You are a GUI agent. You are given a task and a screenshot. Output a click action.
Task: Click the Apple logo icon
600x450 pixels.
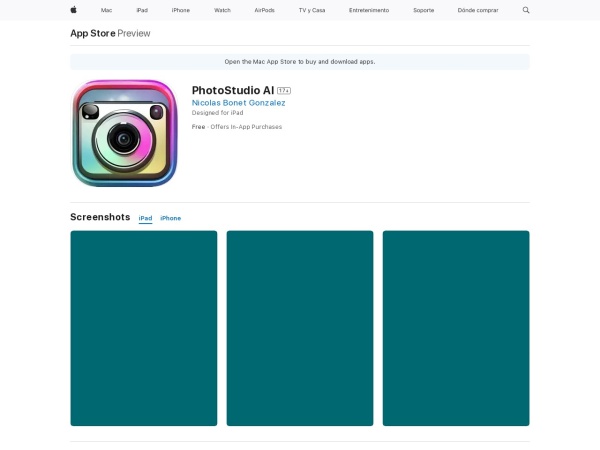pyautogui.click(x=73, y=10)
